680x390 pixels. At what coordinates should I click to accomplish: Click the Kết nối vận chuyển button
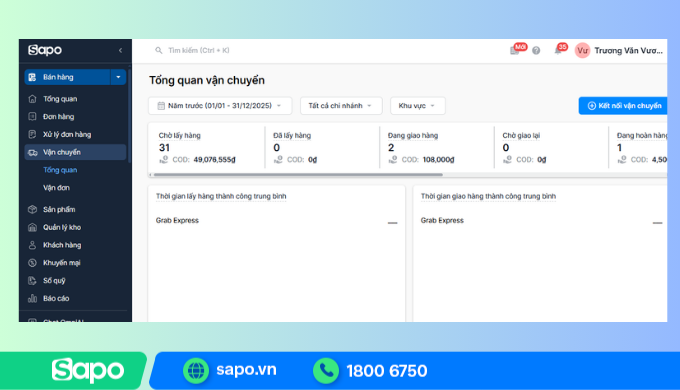coord(623,106)
